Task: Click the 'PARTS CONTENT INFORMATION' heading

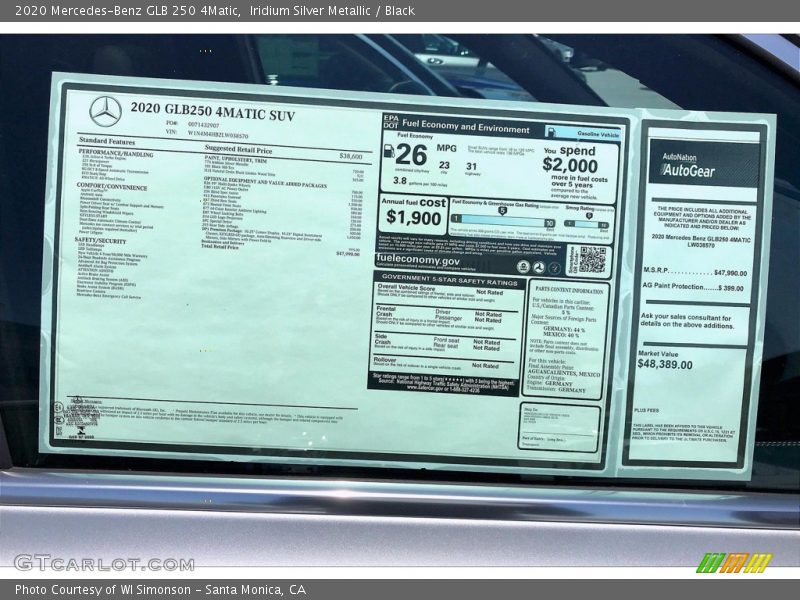Action: 569,290
